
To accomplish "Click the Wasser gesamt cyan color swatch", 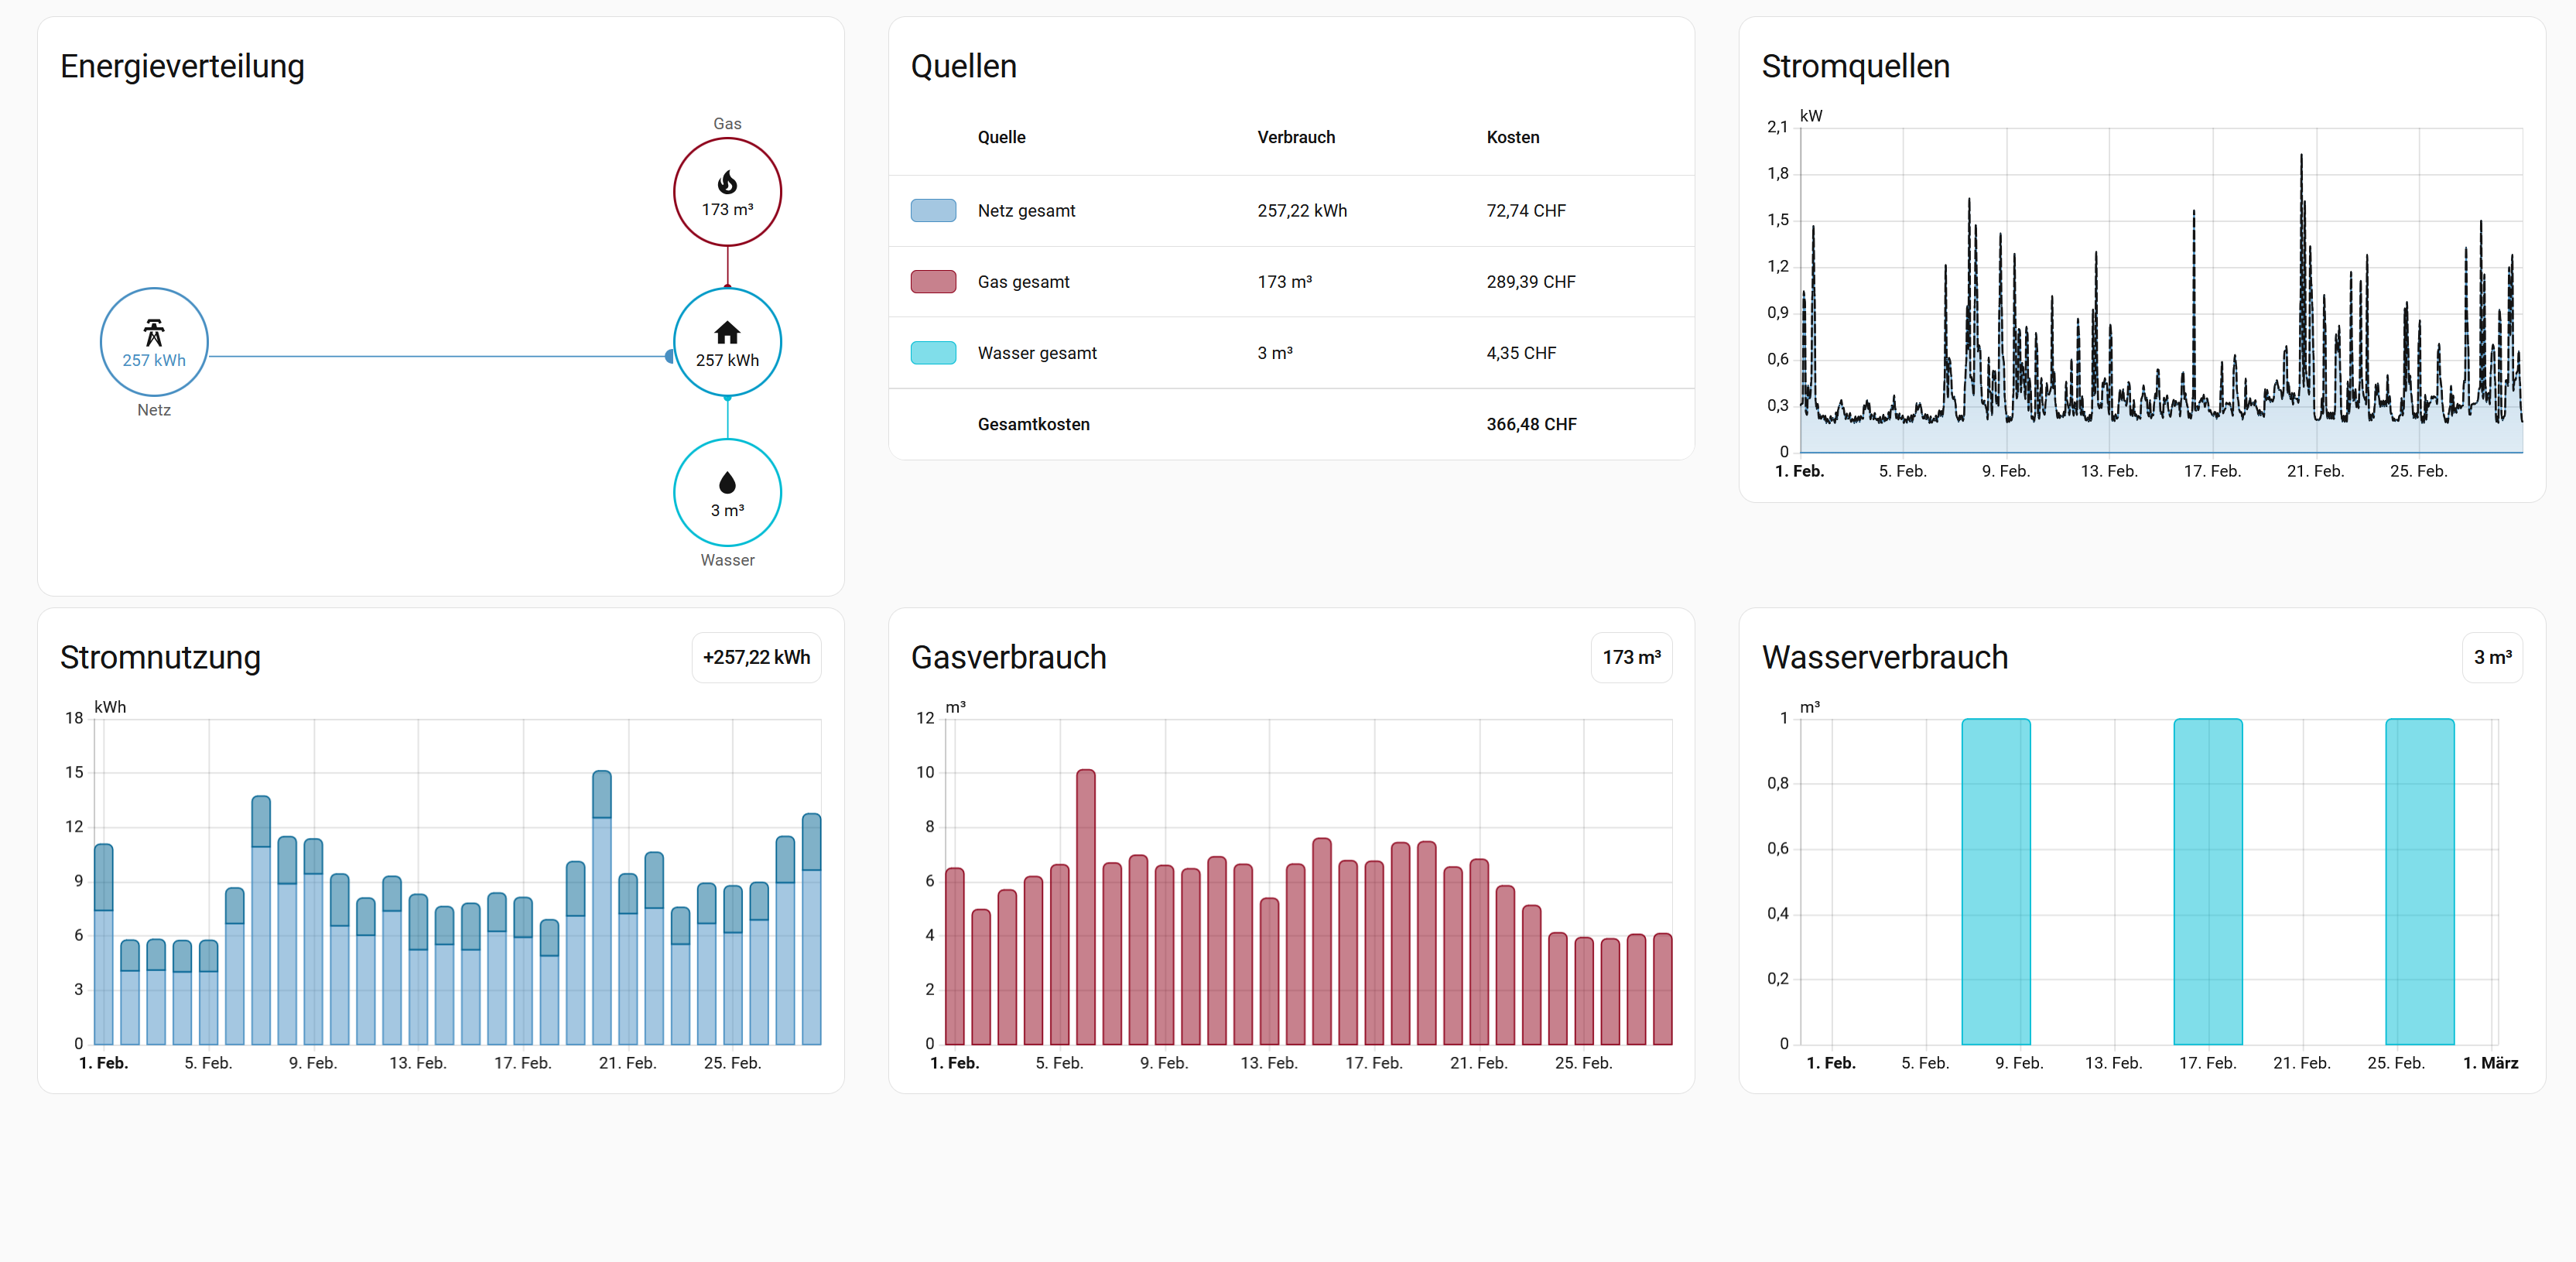I will (932, 353).
